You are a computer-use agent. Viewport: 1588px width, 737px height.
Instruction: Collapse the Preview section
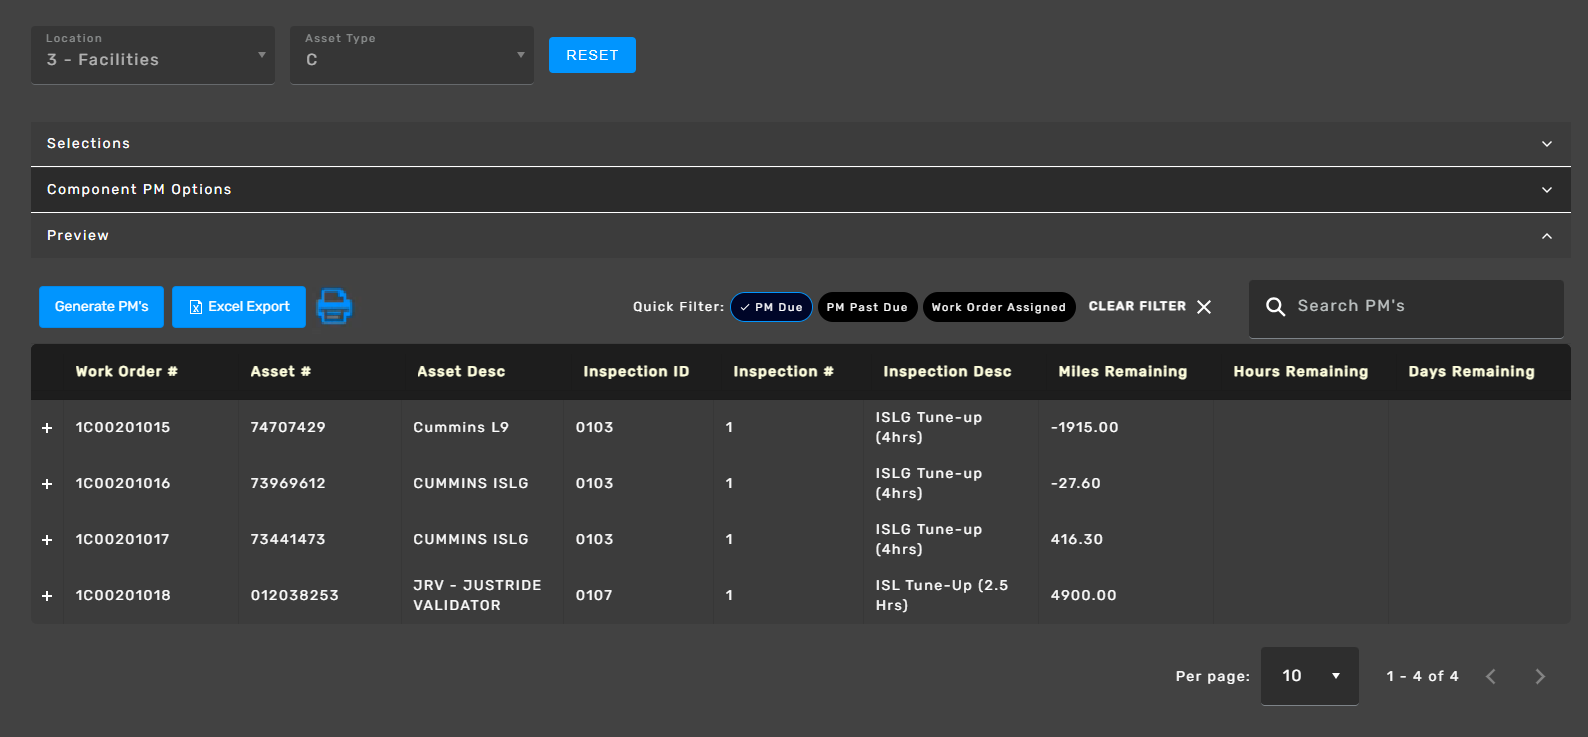coord(800,236)
